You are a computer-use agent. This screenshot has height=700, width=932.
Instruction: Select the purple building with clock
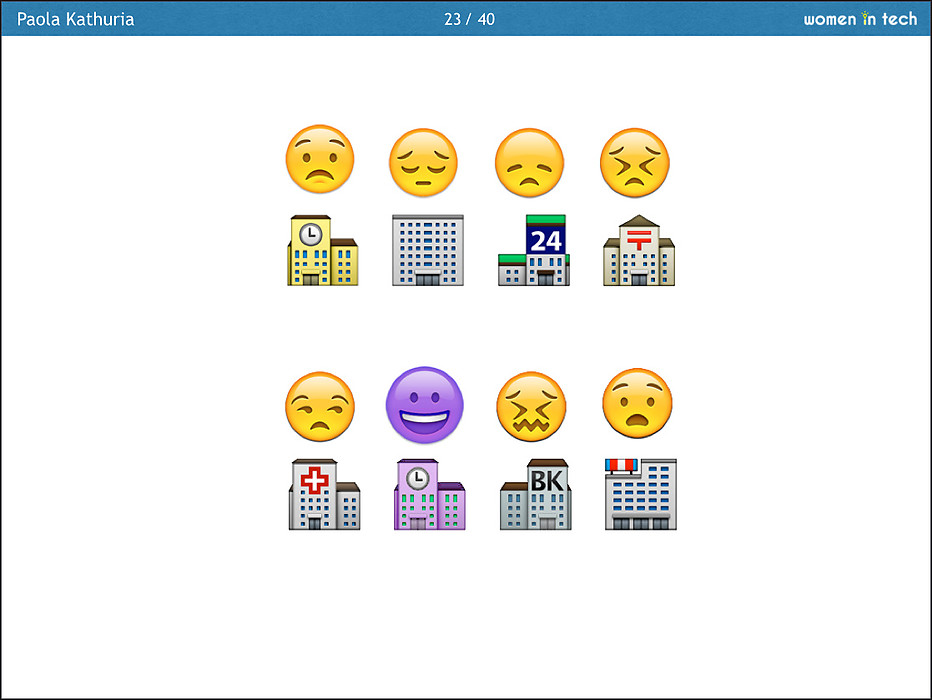point(429,495)
